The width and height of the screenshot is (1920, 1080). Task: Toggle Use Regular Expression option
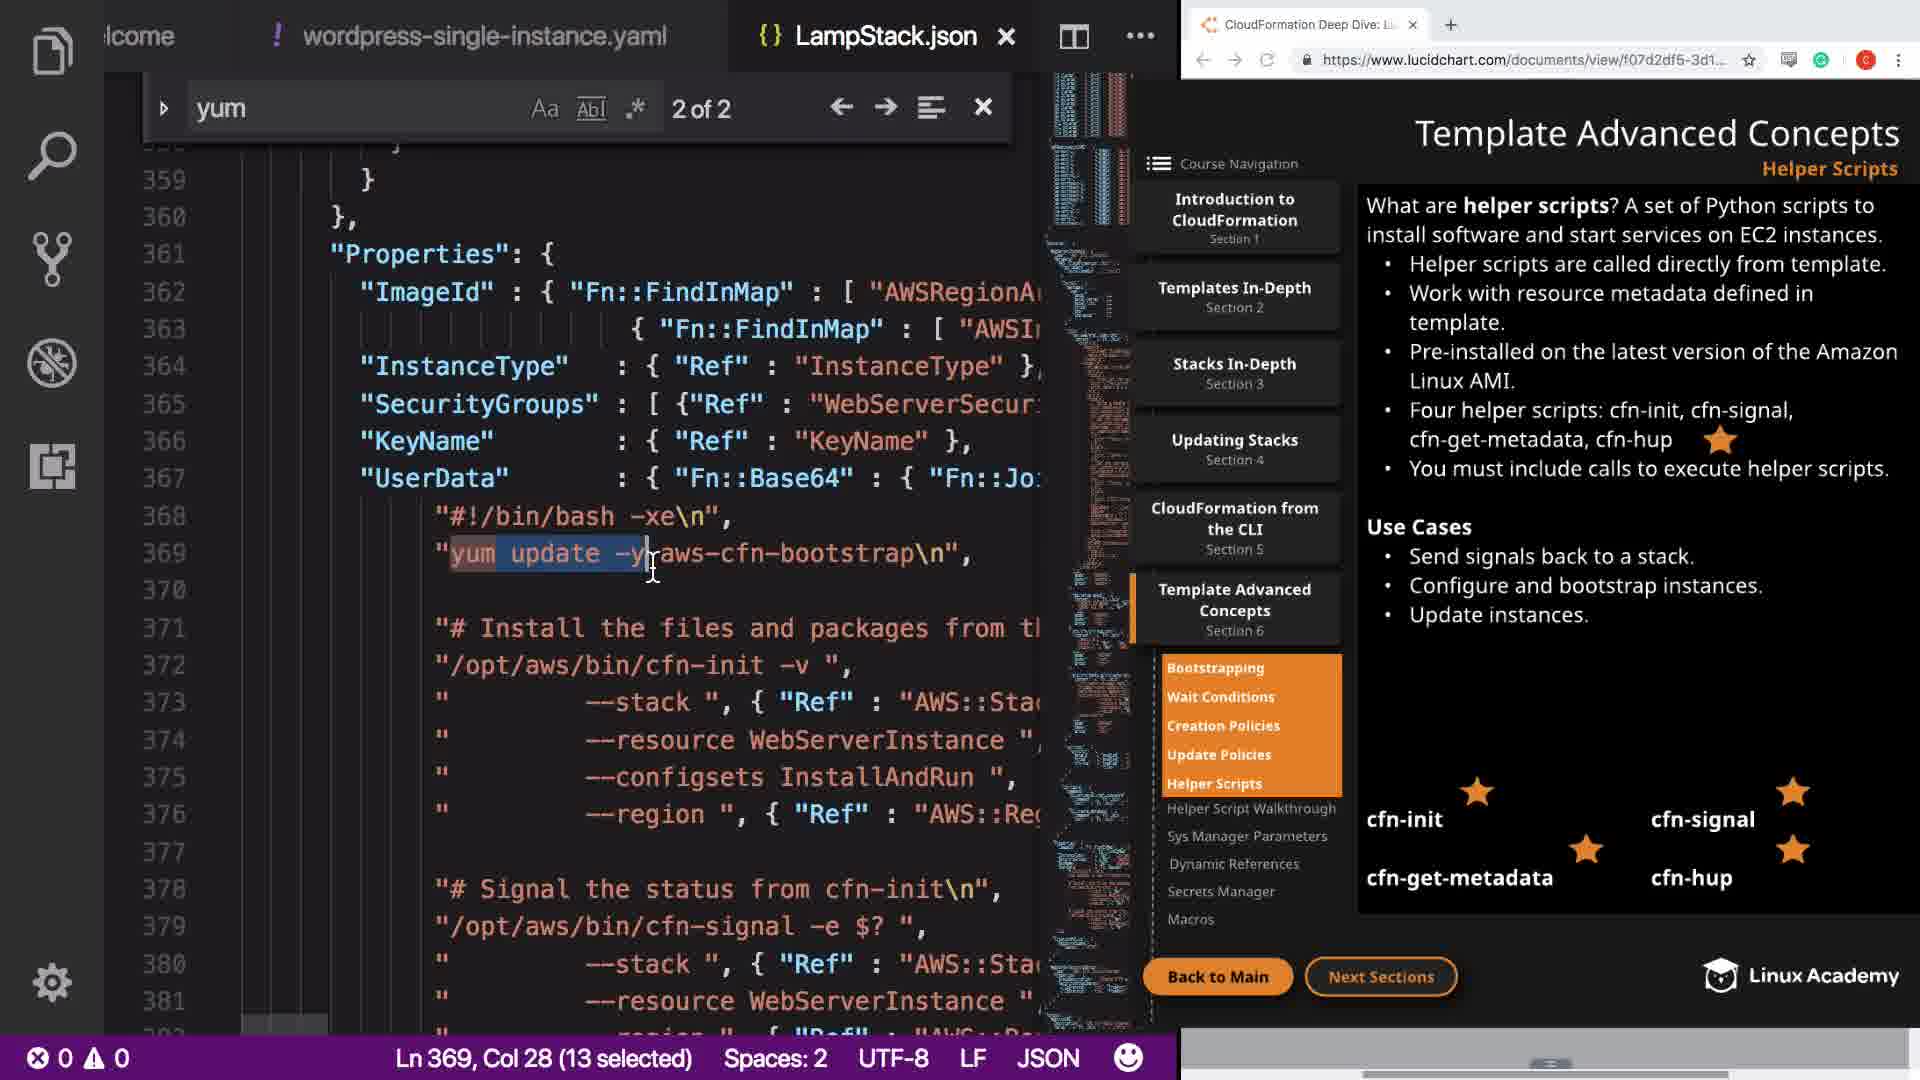(636, 108)
